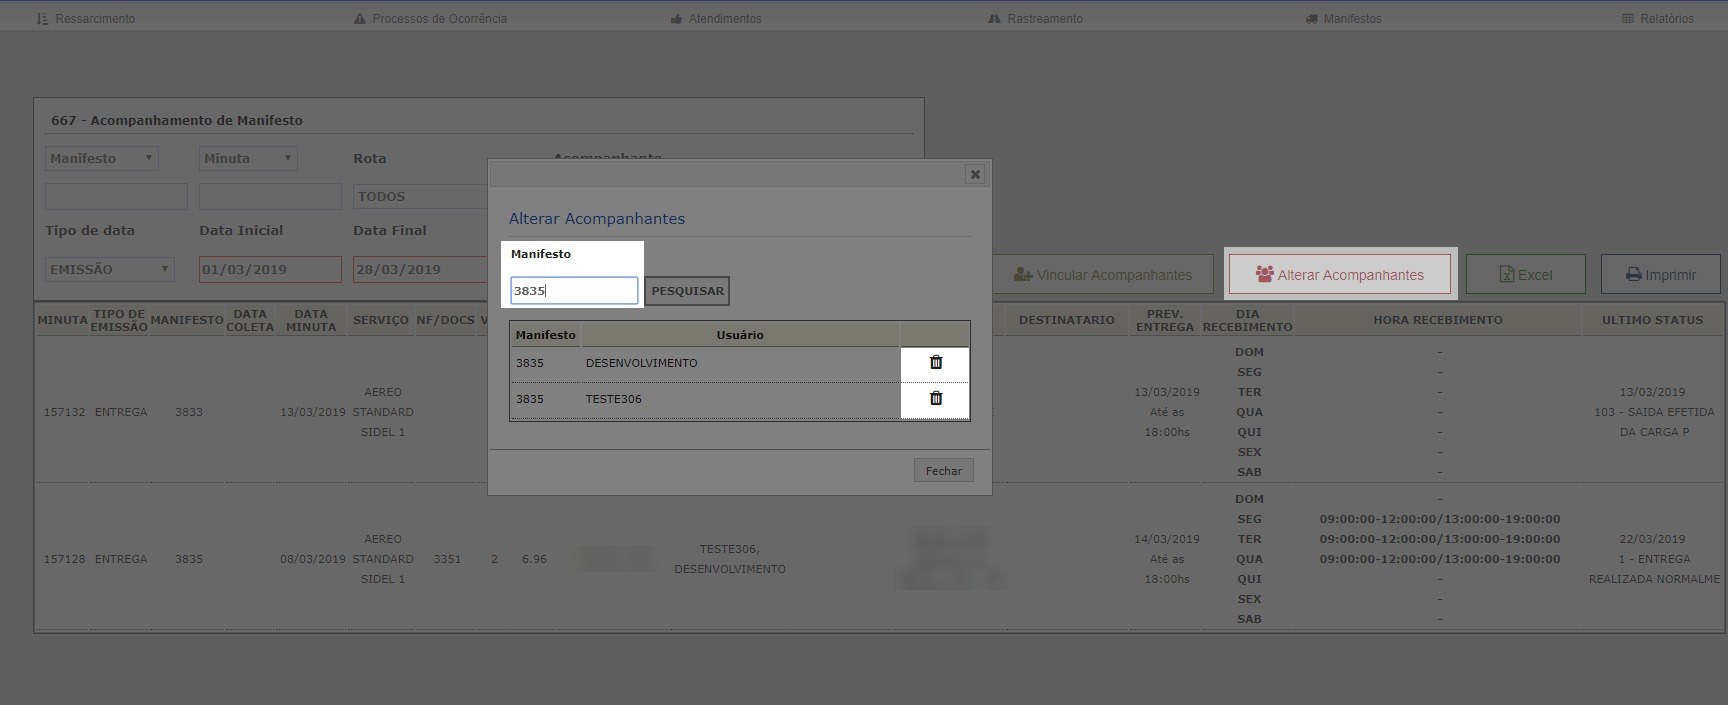Click the DATA MINUTA column header
This screenshot has height=705, width=1728.
click(311, 320)
